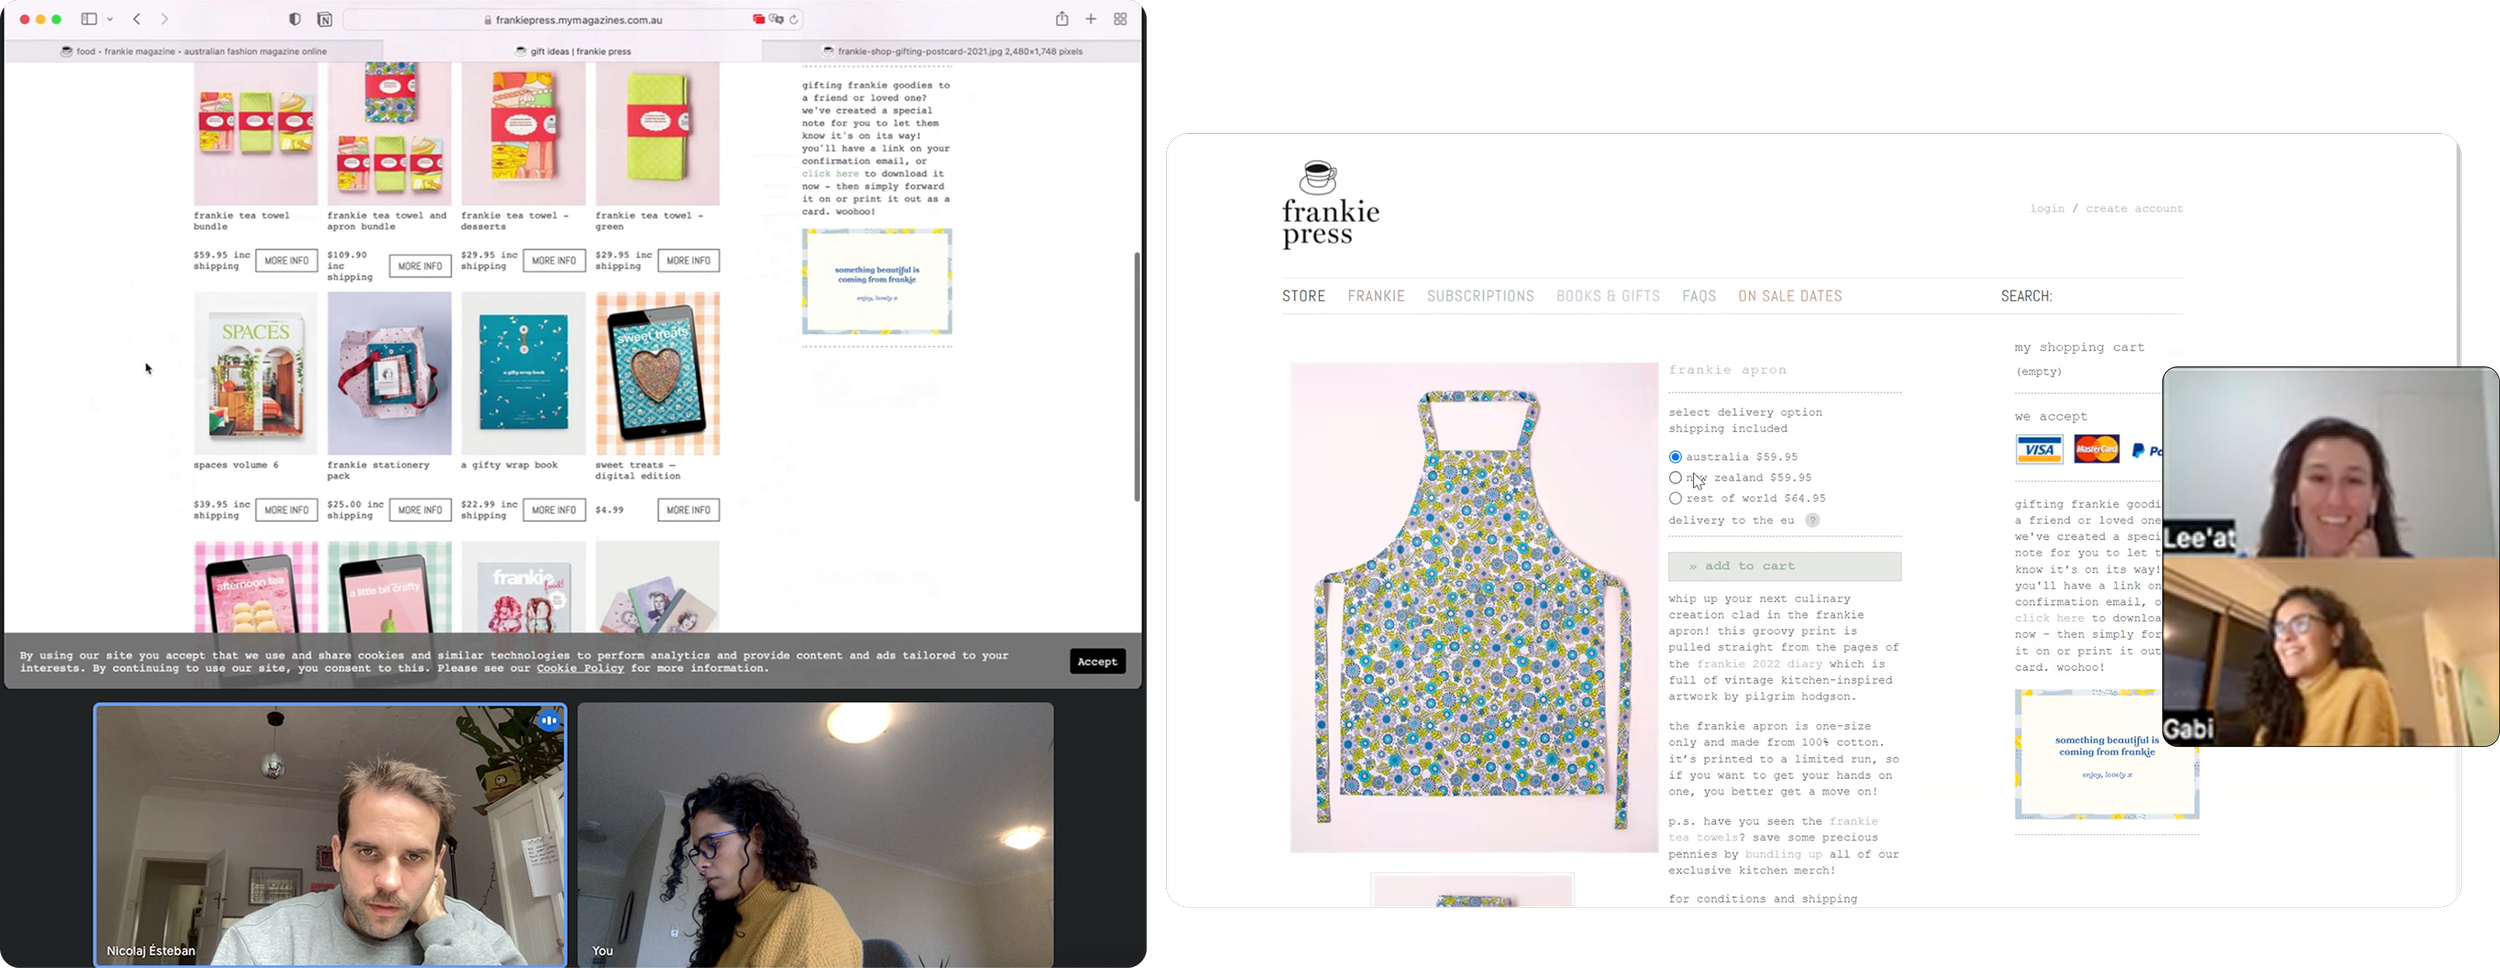Click the Safari page vertical scrollbar
This screenshot has width=2500, height=968.
point(1137,376)
